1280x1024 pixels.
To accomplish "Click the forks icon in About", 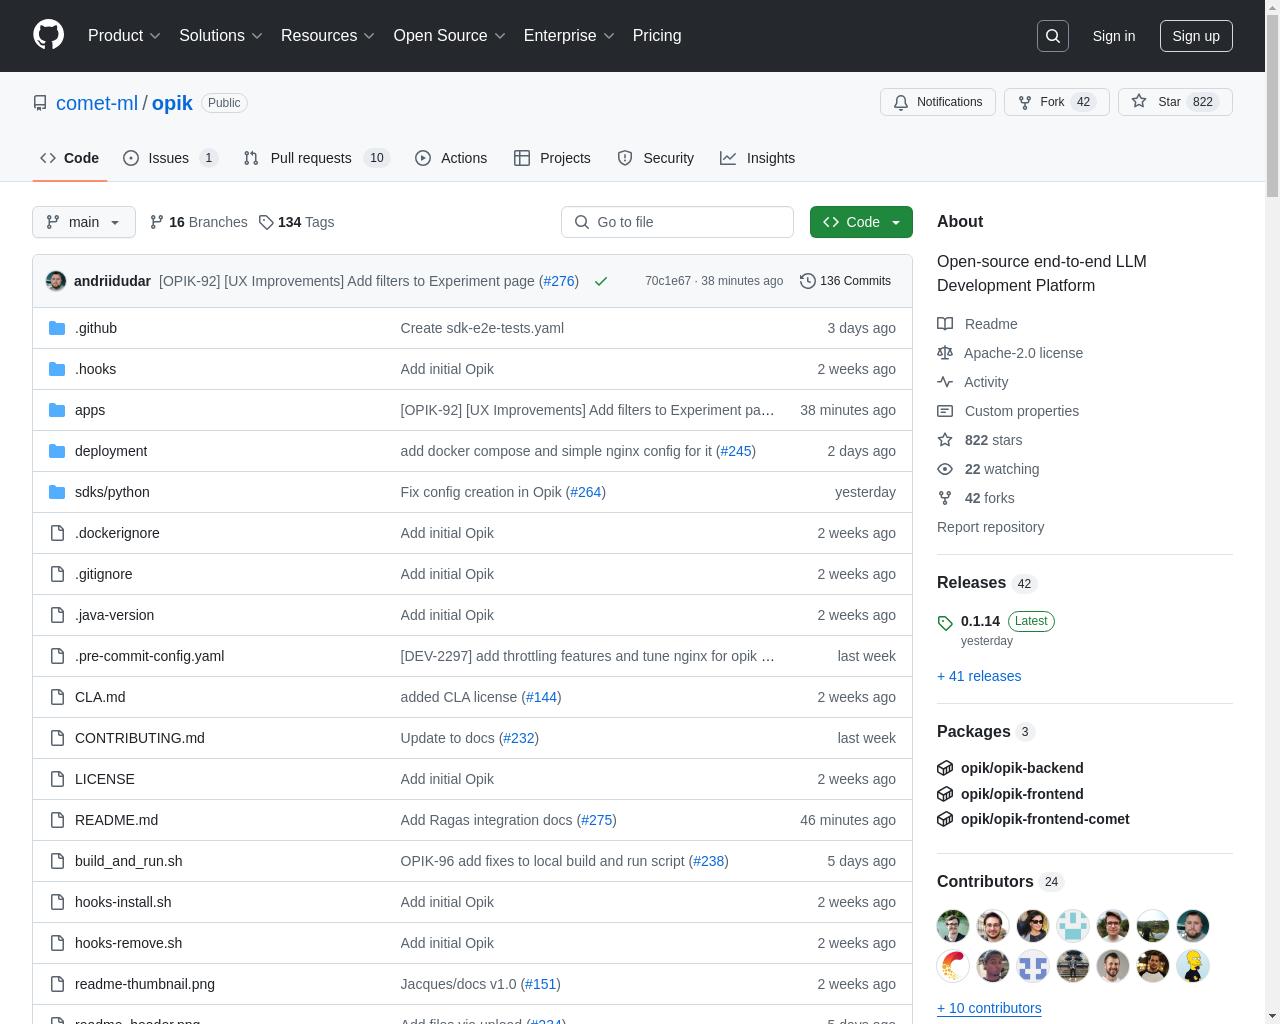I will pyautogui.click(x=945, y=498).
